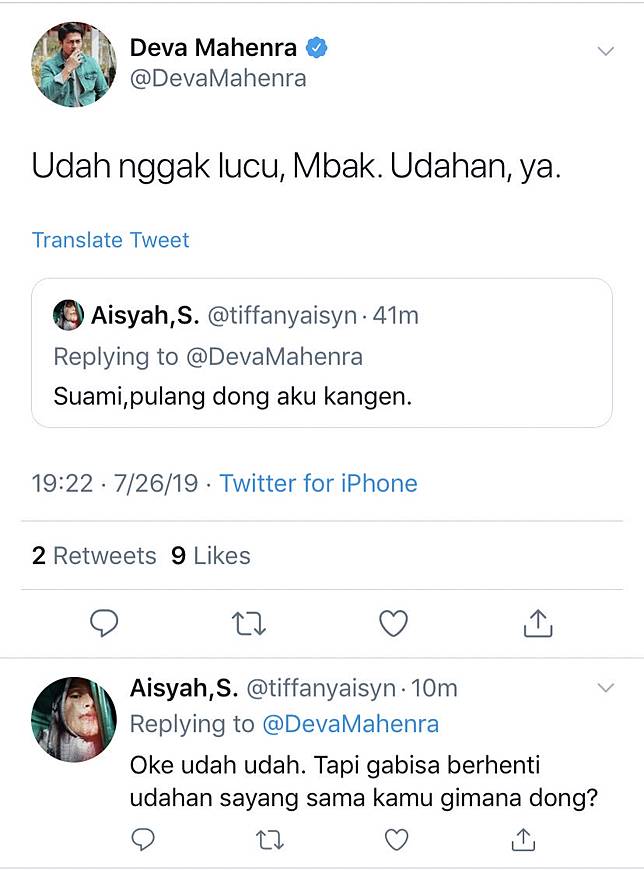644x870 pixels.
Task: Share Aisyah's bottom reply tweet
Action: pos(521,837)
